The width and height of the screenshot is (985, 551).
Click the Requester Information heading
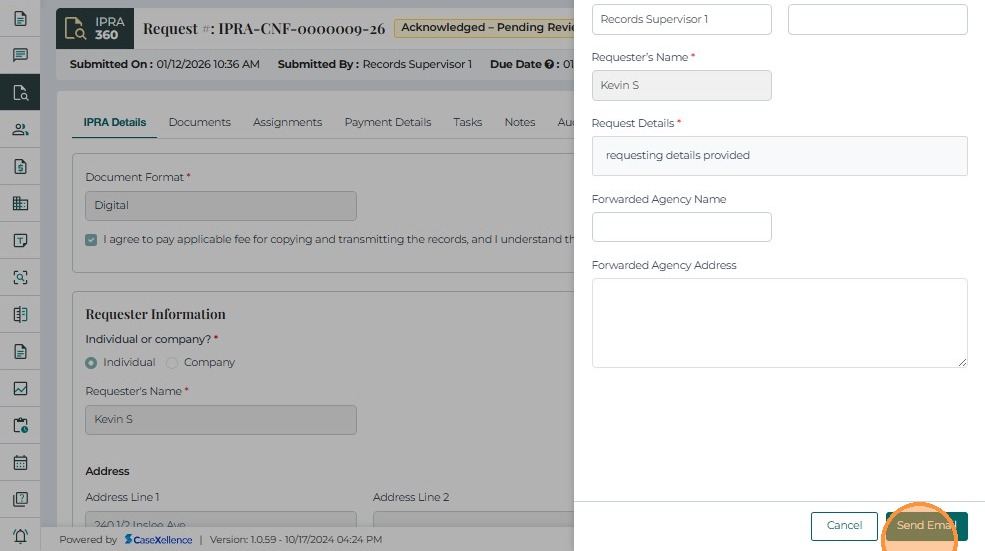[x=155, y=314]
